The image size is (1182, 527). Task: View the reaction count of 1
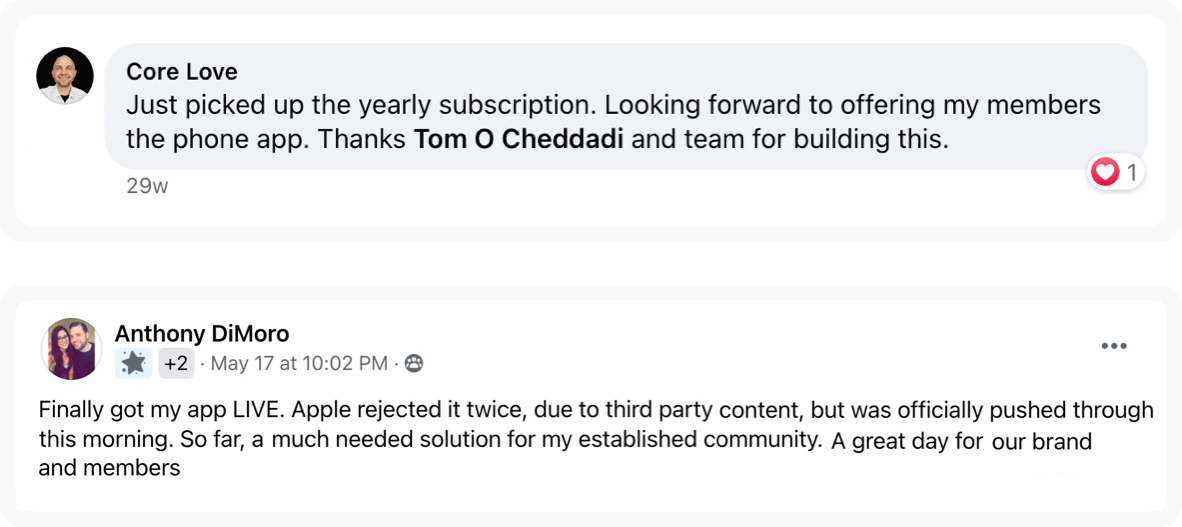1131,173
